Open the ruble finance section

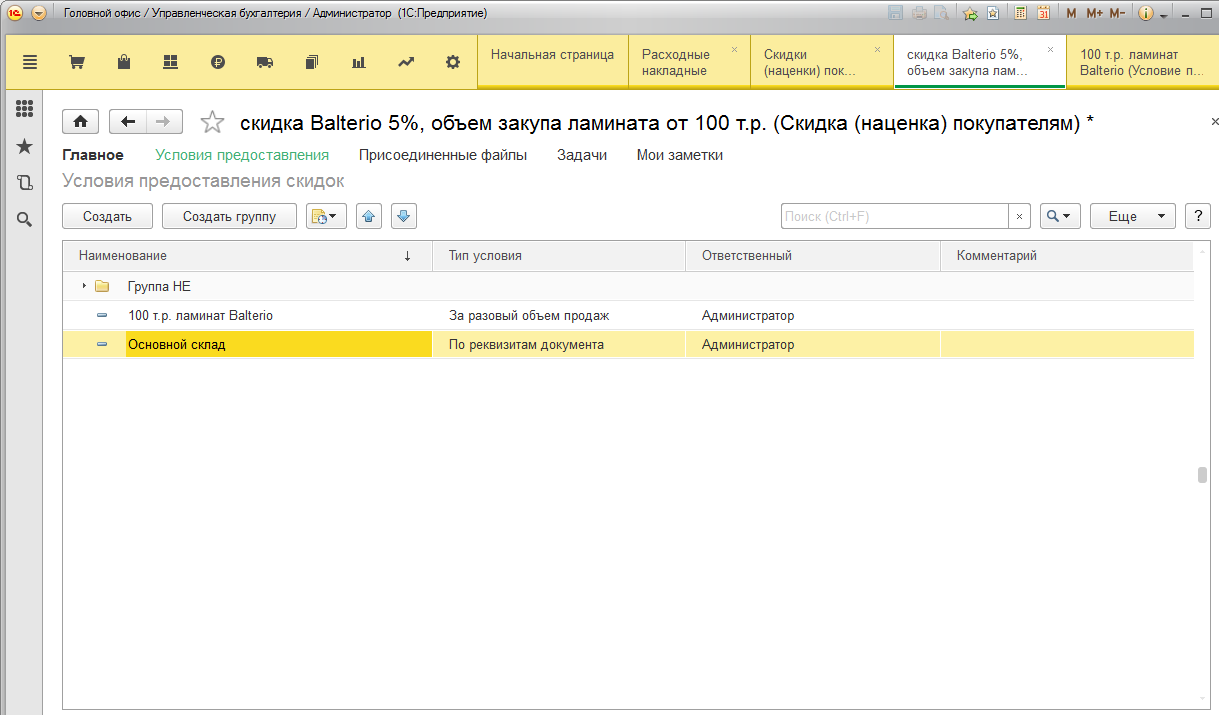(x=218, y=62)
